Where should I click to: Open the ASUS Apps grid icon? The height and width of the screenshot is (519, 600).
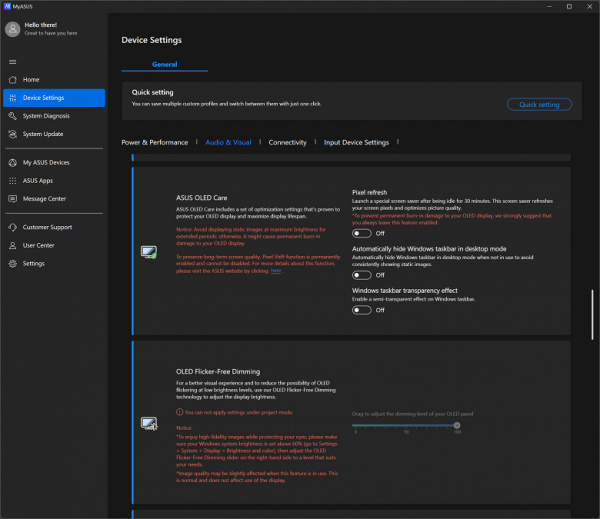pyautogui.click(x=12, y=180)
